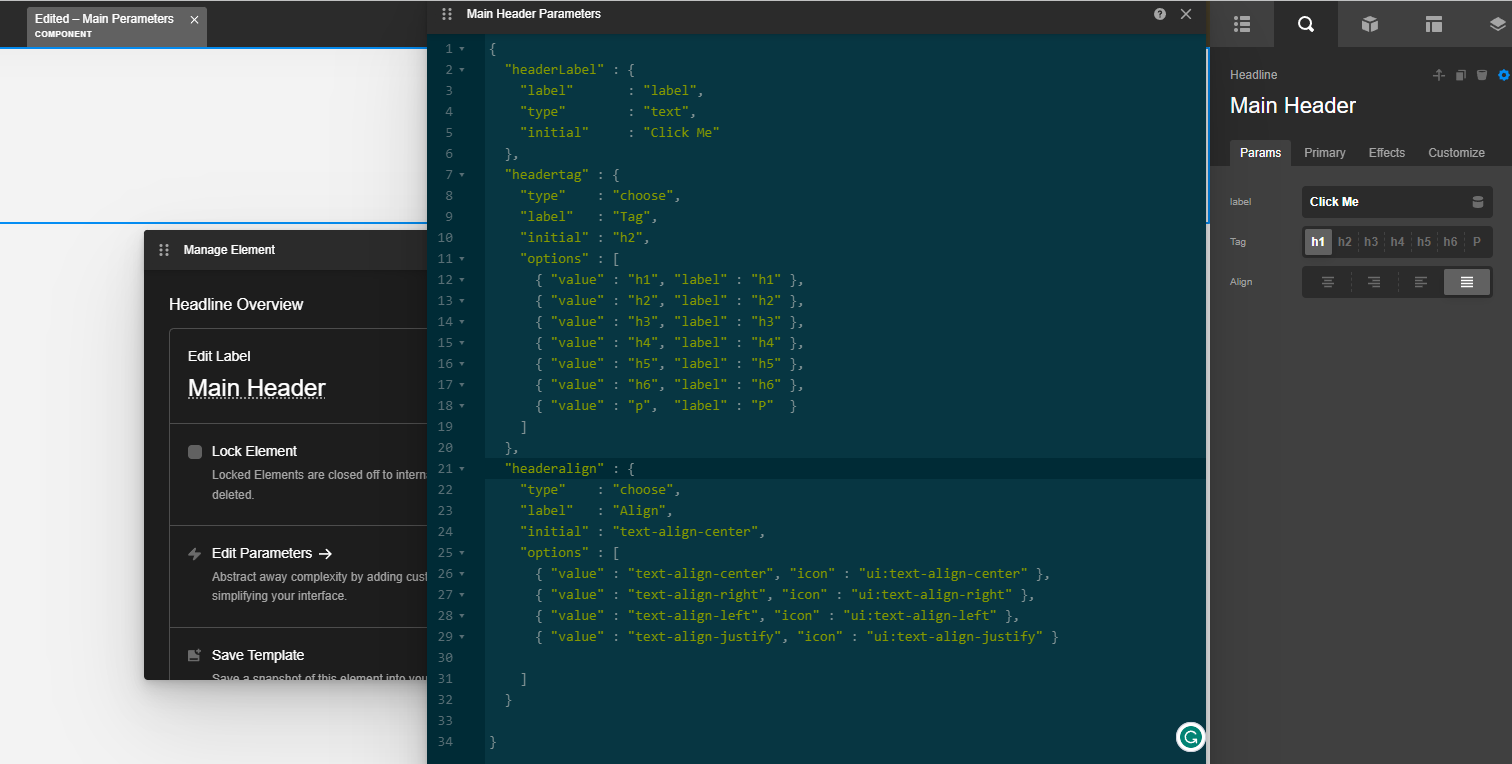Click the dynamic content icon in label field
Screen dimensions: 1512x764
click(x=1478, y=202)
